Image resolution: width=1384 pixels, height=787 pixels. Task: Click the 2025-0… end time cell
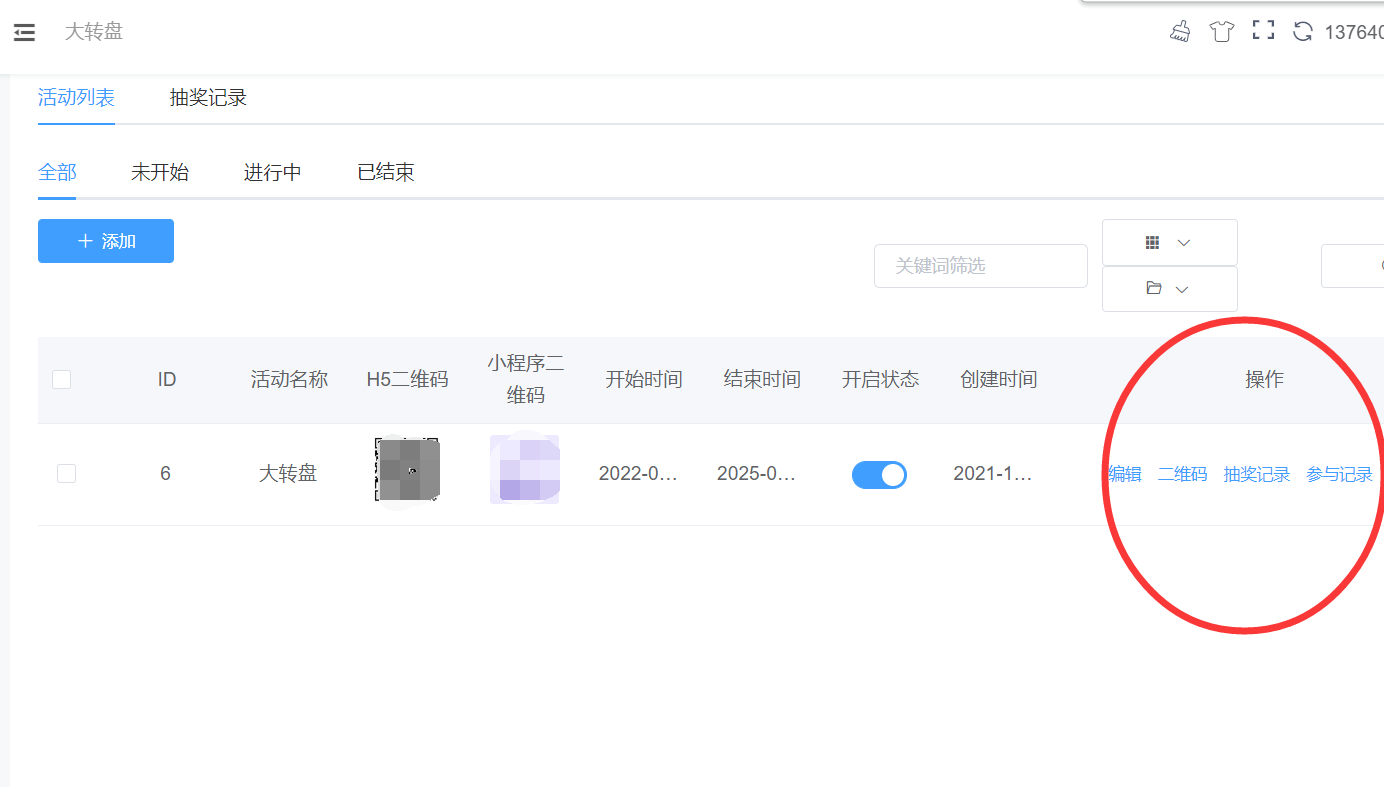coord(757,473)
